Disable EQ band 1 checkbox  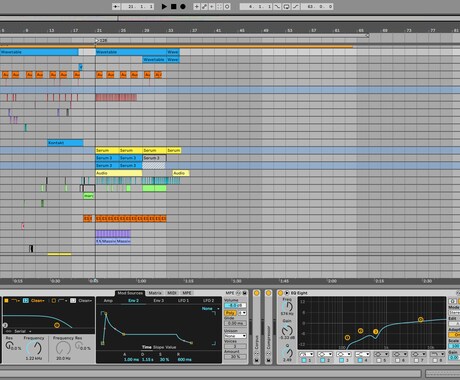pyautogui.click(x=304, y=360)
